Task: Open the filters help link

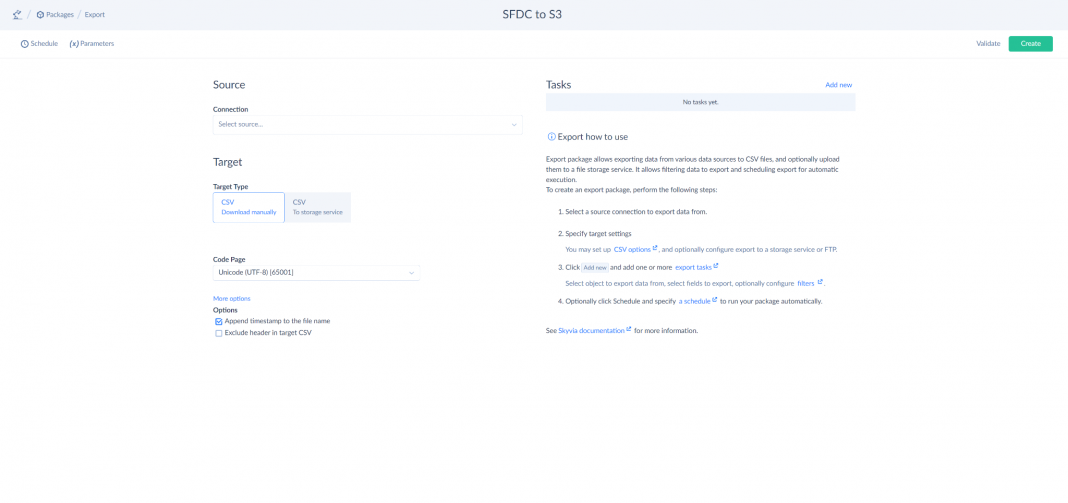Action: (805, 283)
